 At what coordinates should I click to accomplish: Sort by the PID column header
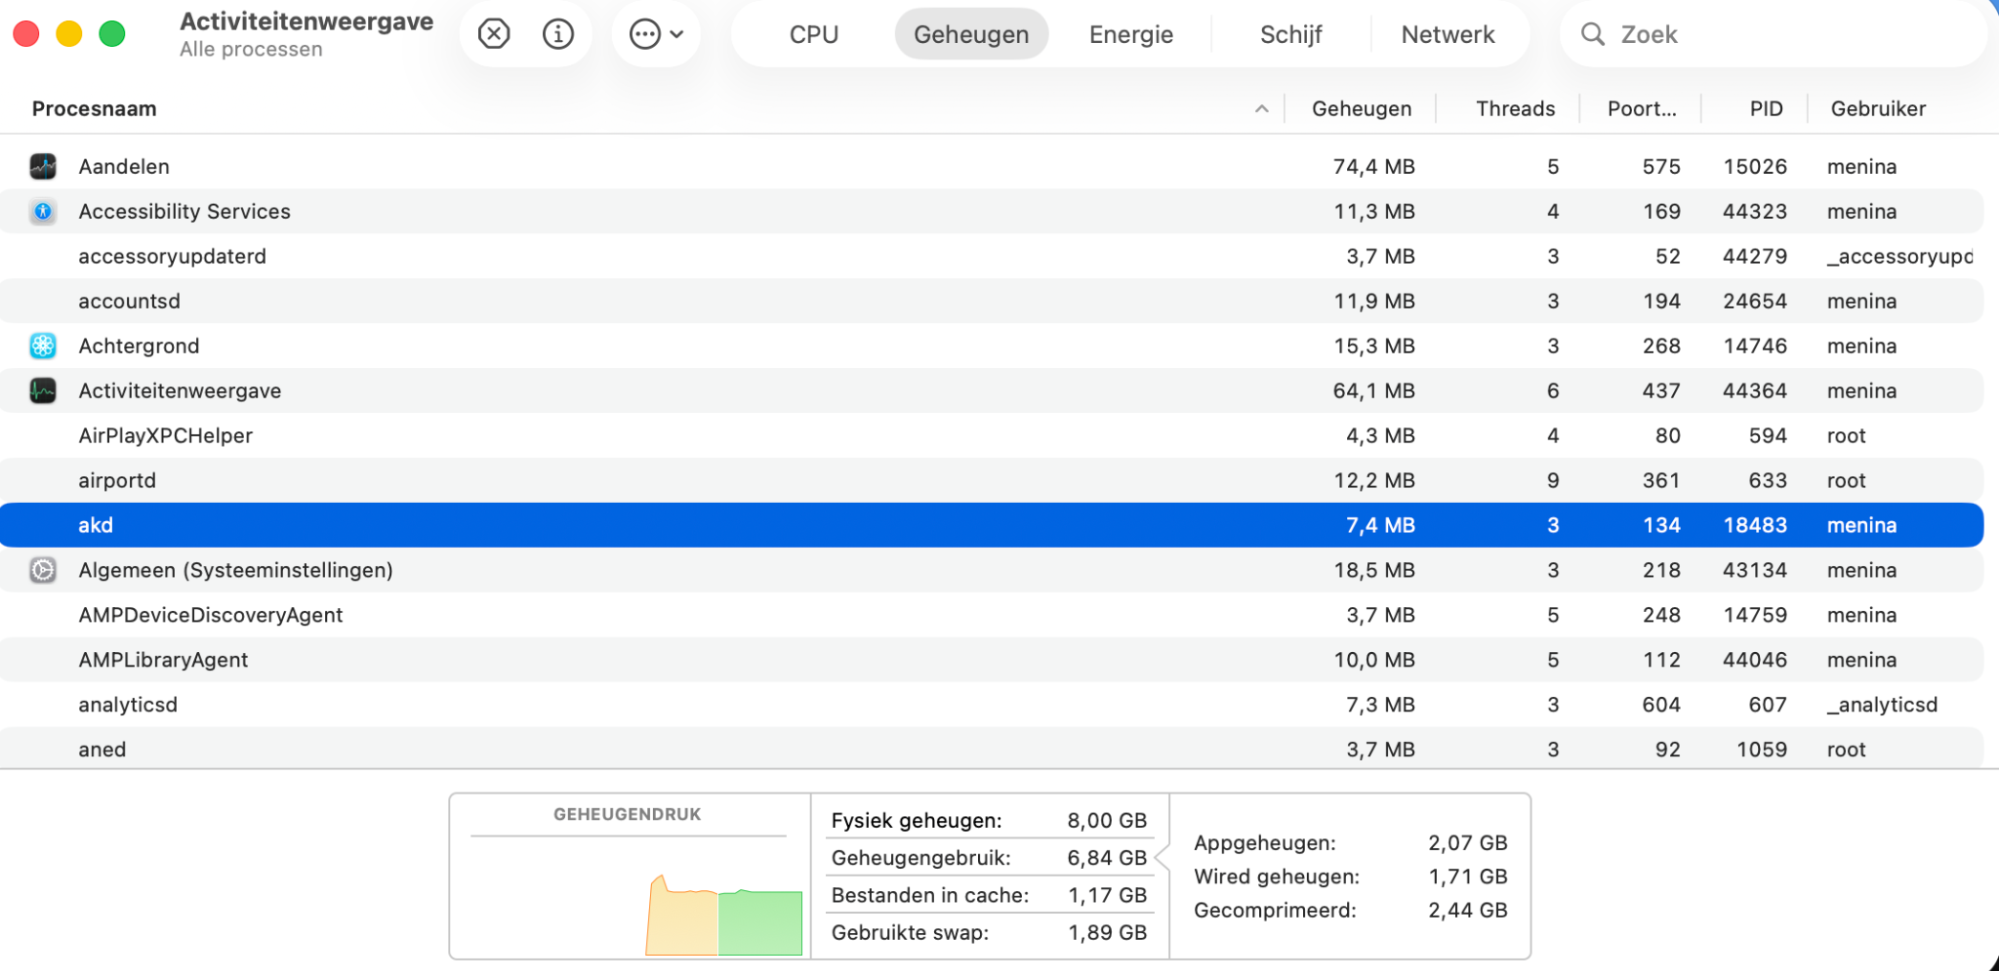[1766, 108]
